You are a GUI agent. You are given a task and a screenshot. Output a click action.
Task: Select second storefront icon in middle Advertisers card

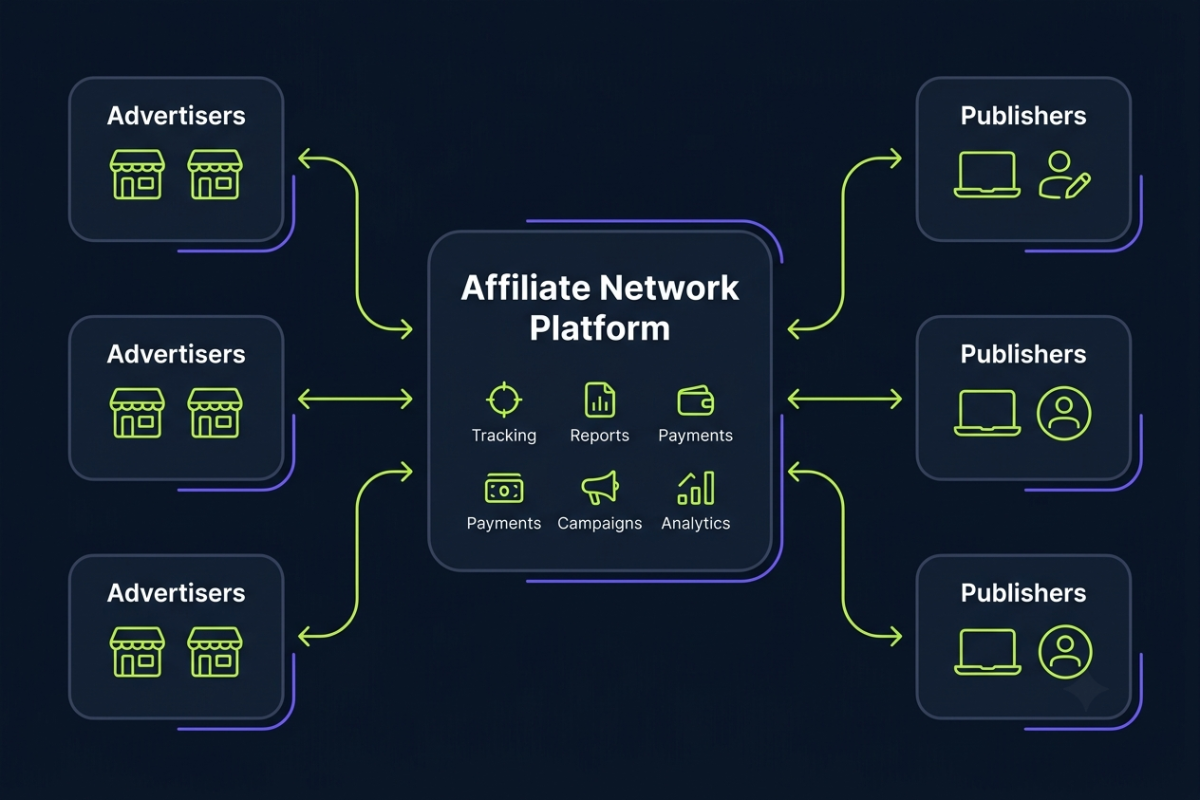(x=215, y=413)
